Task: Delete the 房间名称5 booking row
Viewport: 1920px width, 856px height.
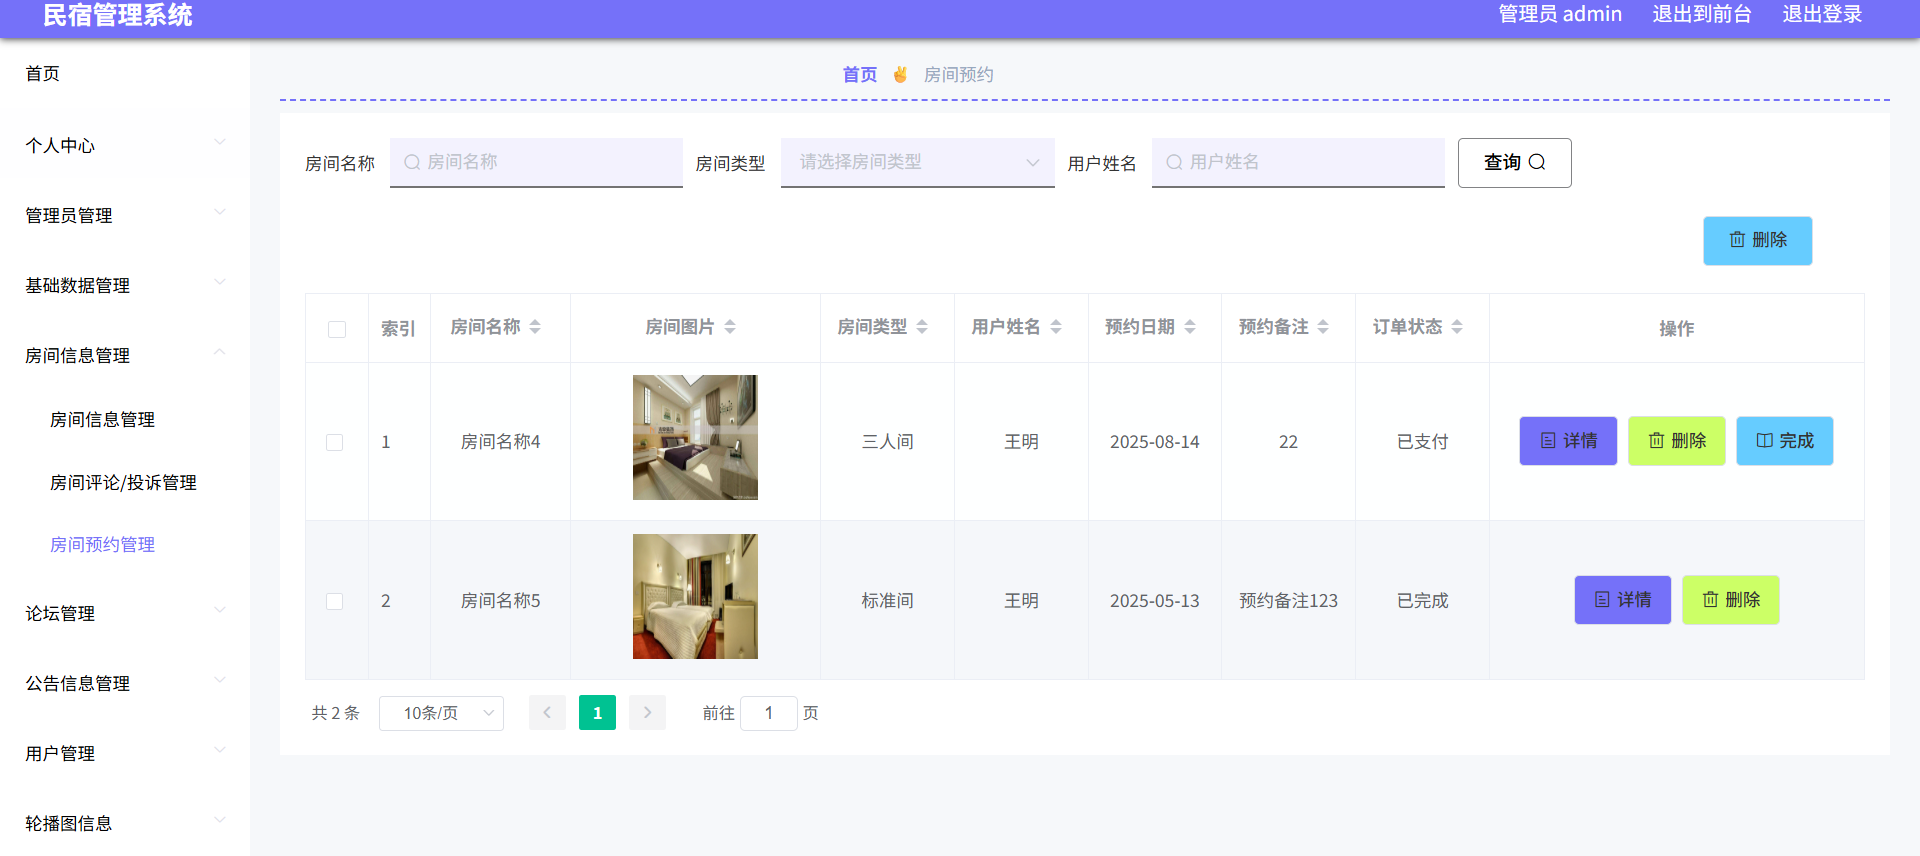Action: (1731, 600)
